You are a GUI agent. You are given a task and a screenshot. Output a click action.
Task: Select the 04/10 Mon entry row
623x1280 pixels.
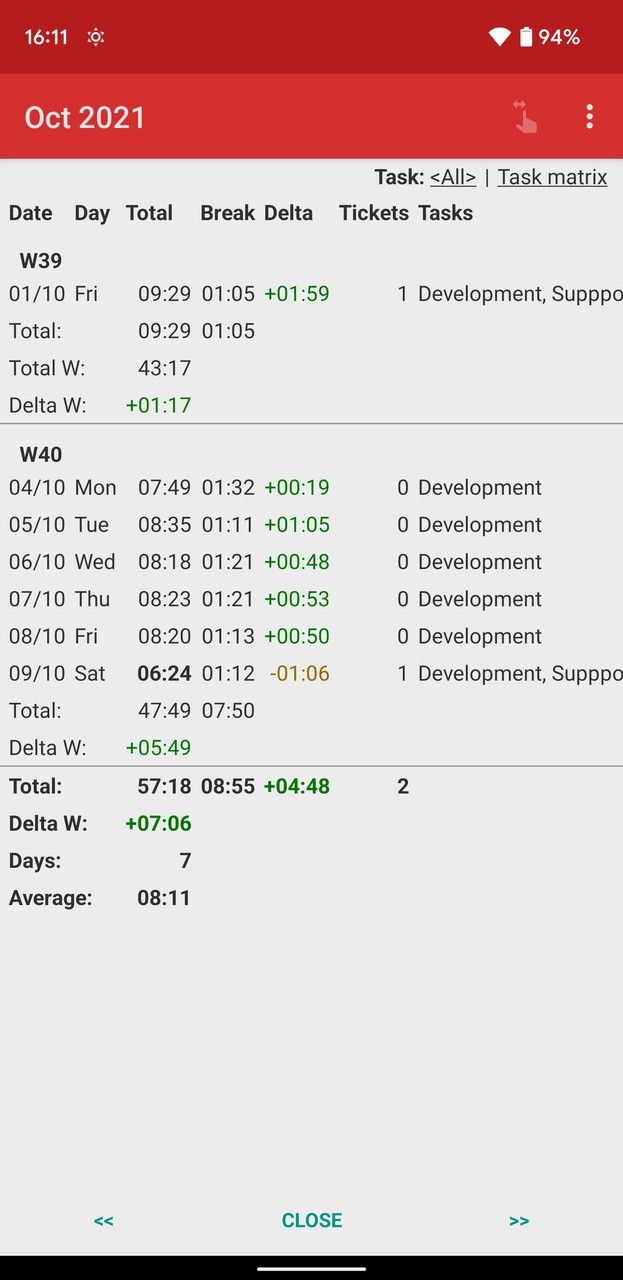pos(300,488)
